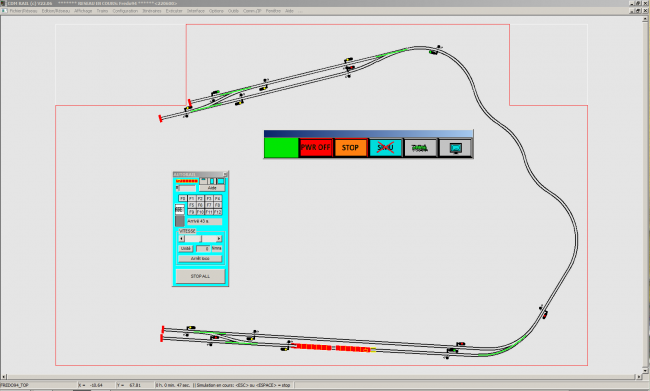Click the train icon button in toolbar
This screenshot has height=391, width=650.
[x=420, y=148]
